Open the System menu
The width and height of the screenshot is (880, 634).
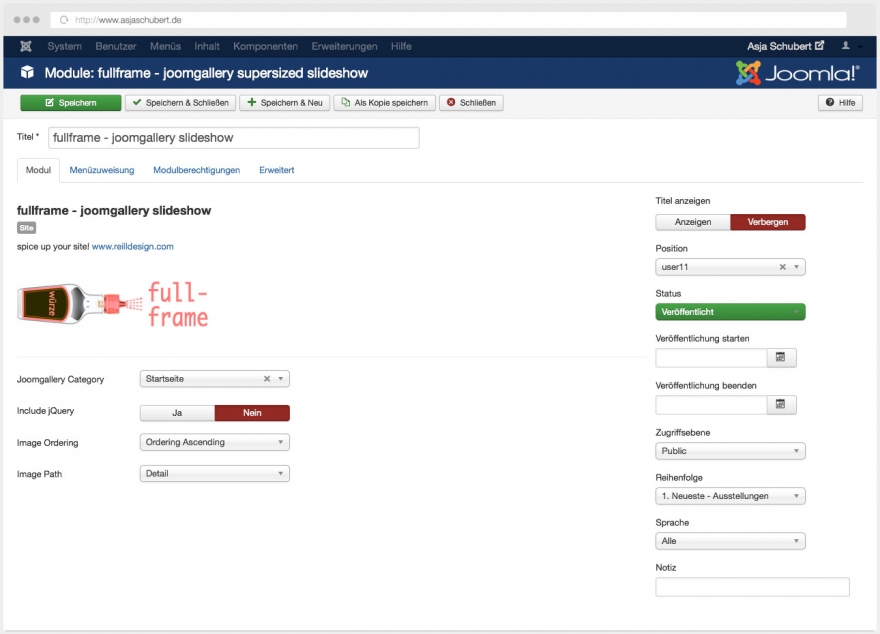65,46
